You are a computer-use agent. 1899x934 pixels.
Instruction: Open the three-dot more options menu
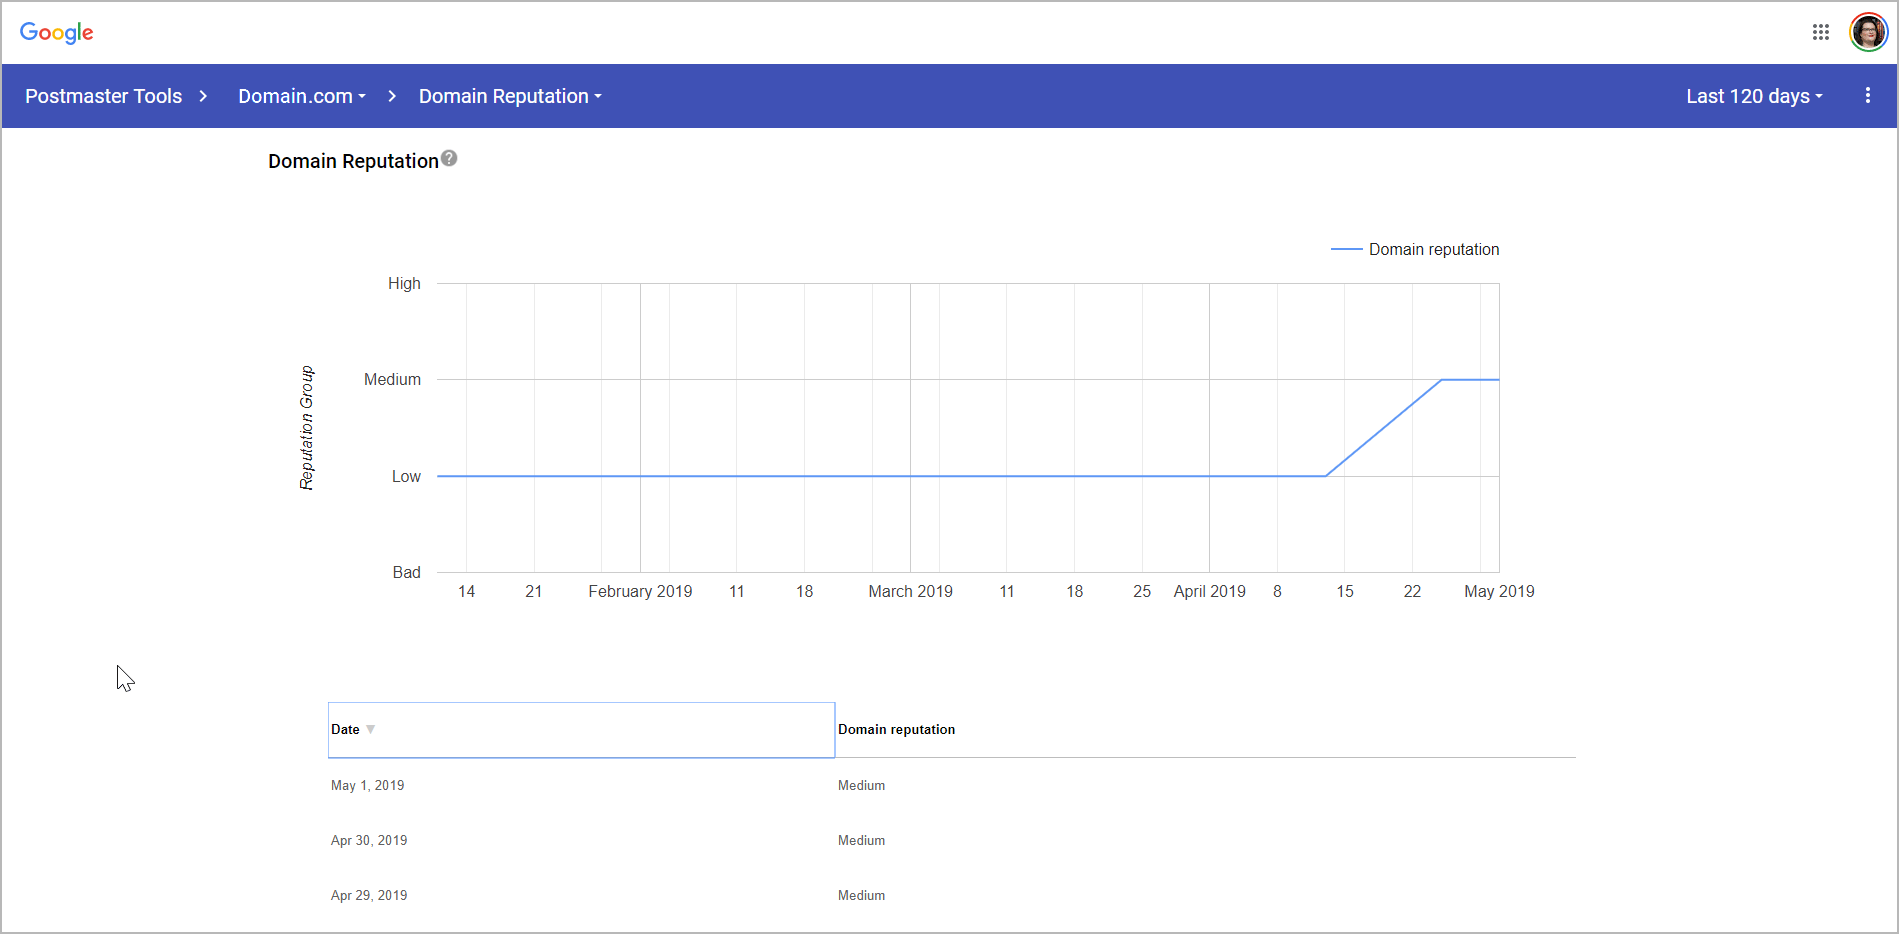coord(1867,96)
